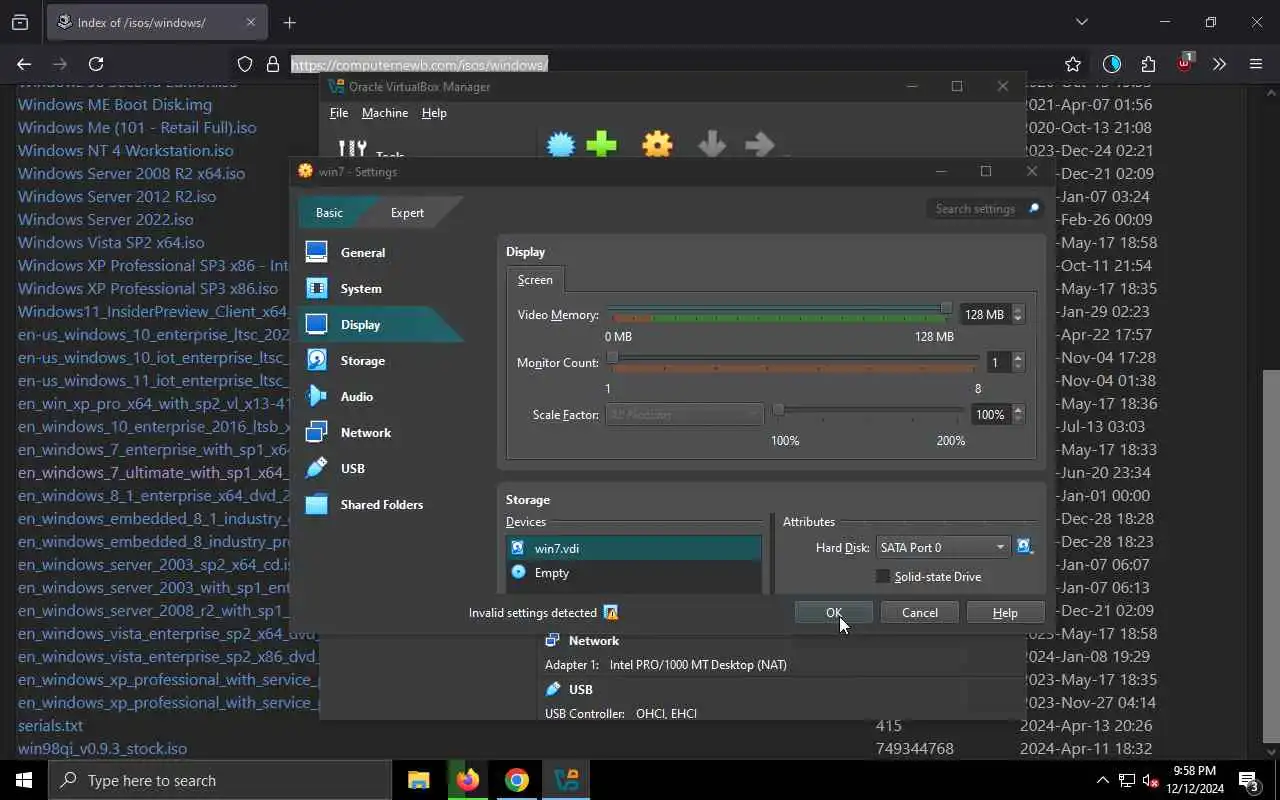Open Windows ME Boot Disk.img link

click(115, 104)
